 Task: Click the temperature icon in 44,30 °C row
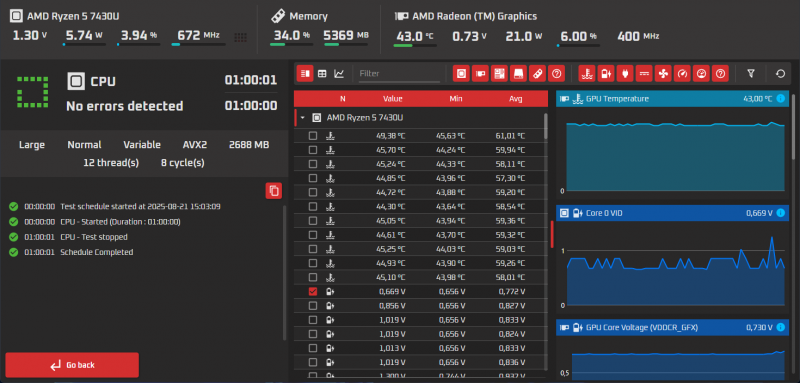[x=331, y=207]
